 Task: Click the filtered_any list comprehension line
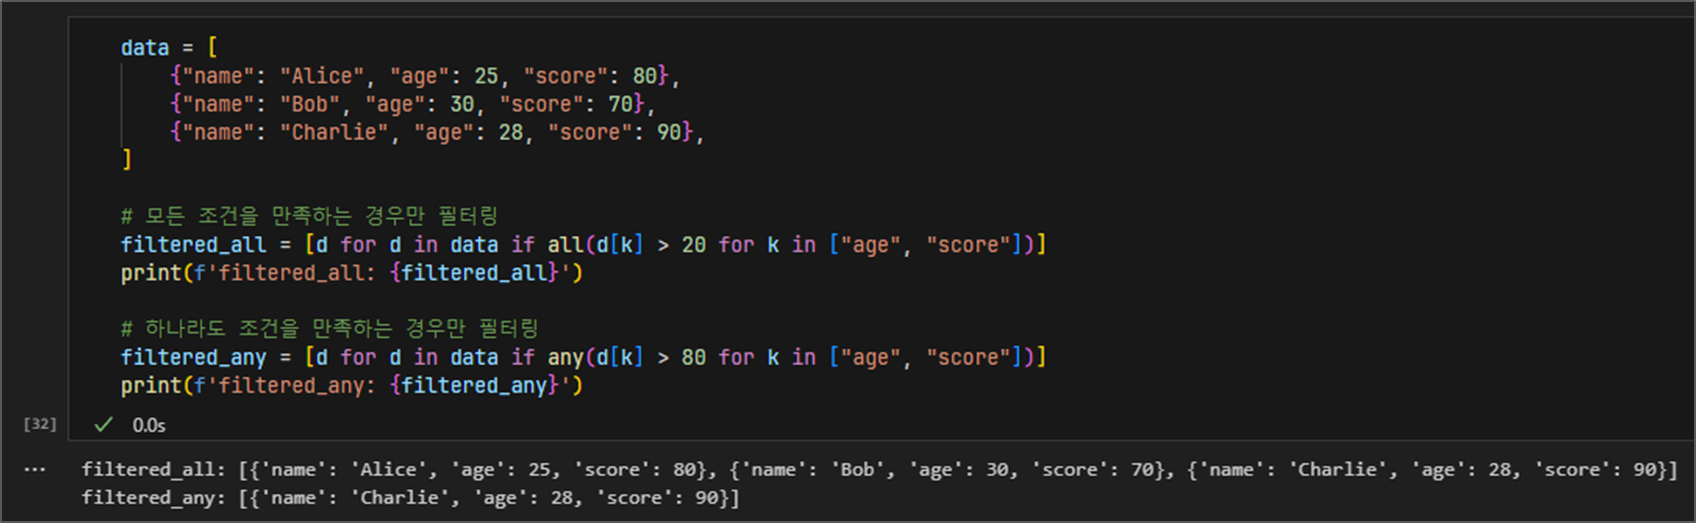click(583, 357)
